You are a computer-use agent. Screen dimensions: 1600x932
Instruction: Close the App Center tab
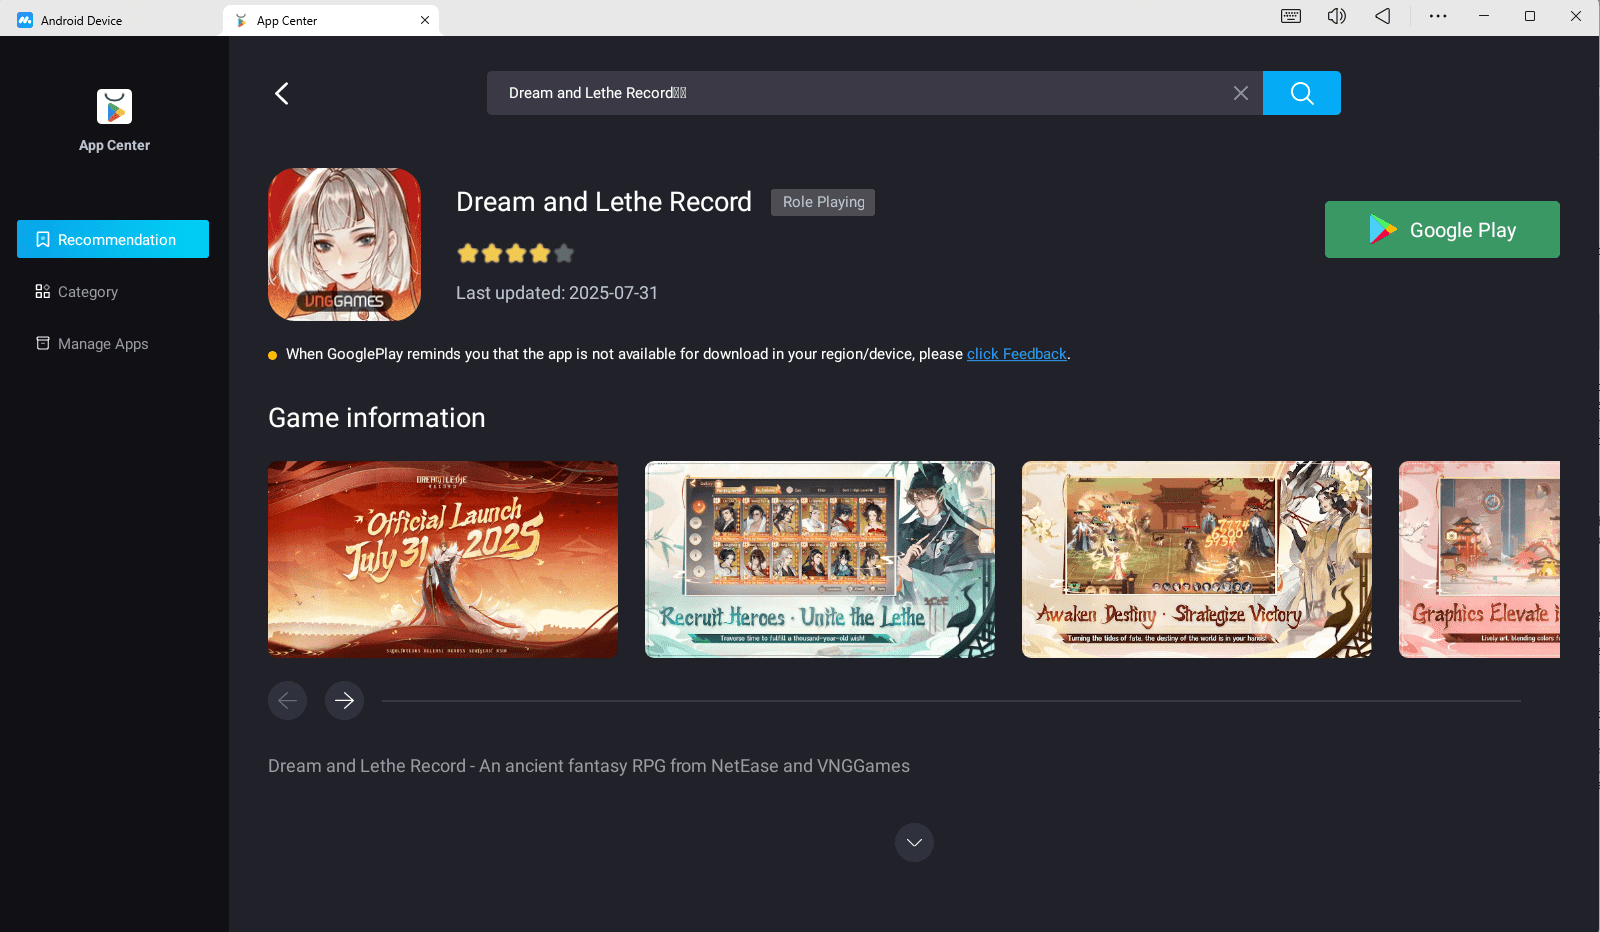click(425, 20)
